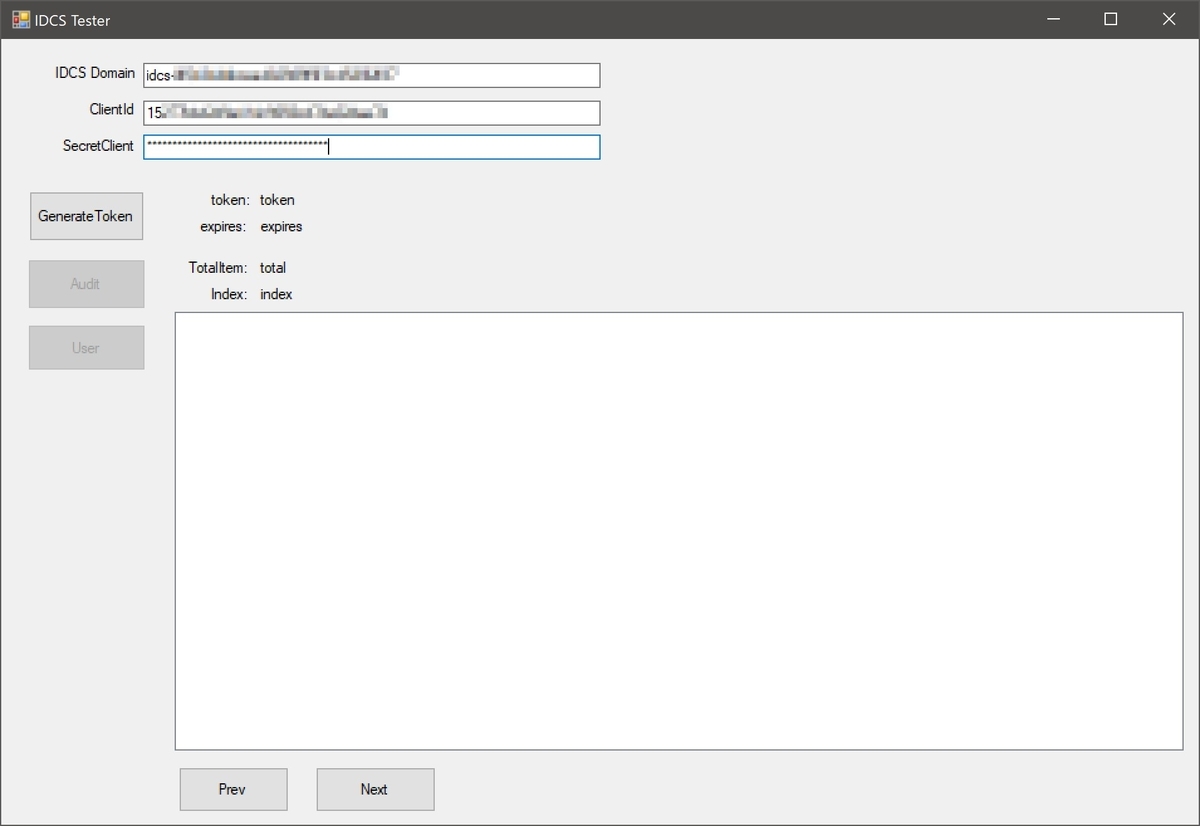Screen dimensions: 1200x826
Task: Click the GenerateToken button
Action: click(86, 216)
